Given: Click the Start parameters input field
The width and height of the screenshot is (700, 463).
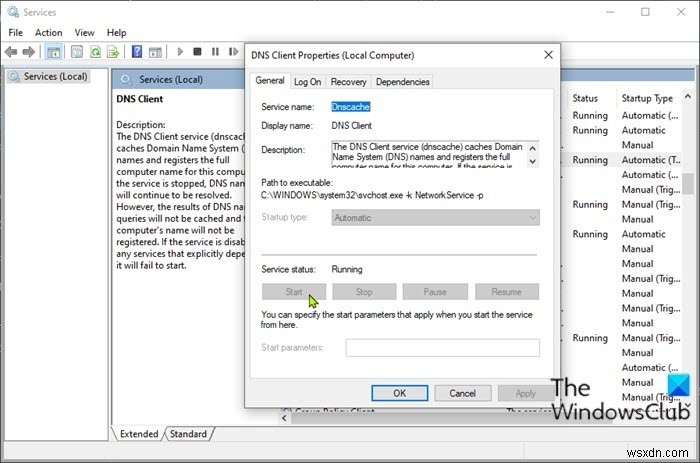Looking at the screenshot, I should coord(442,348).
